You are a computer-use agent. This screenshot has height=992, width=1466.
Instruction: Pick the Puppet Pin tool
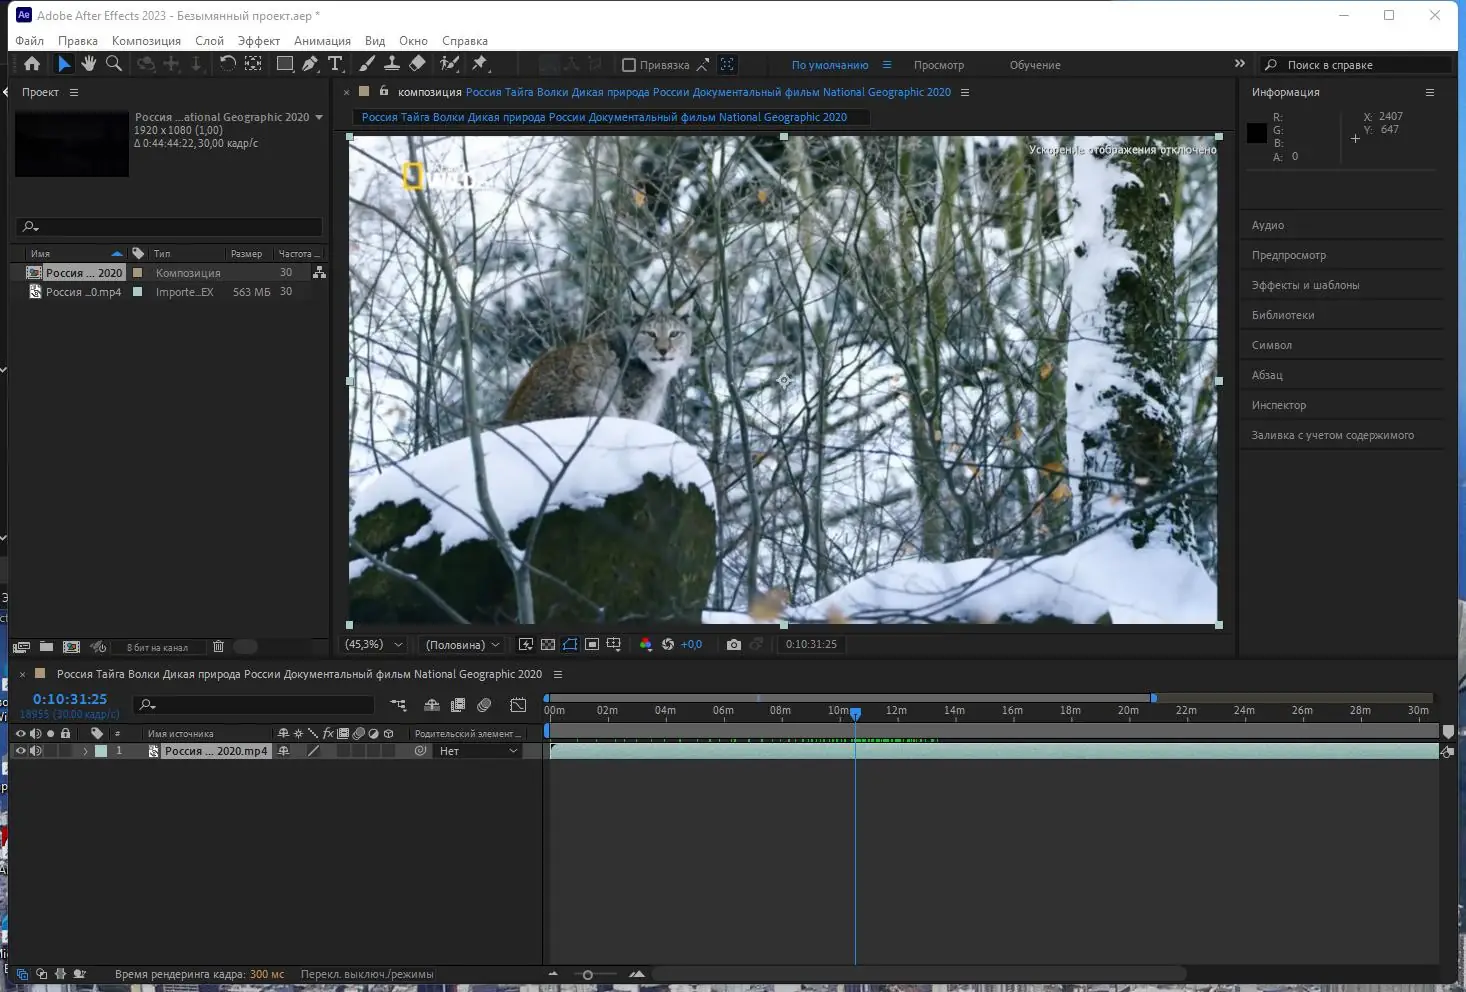(x=480, y=64)
